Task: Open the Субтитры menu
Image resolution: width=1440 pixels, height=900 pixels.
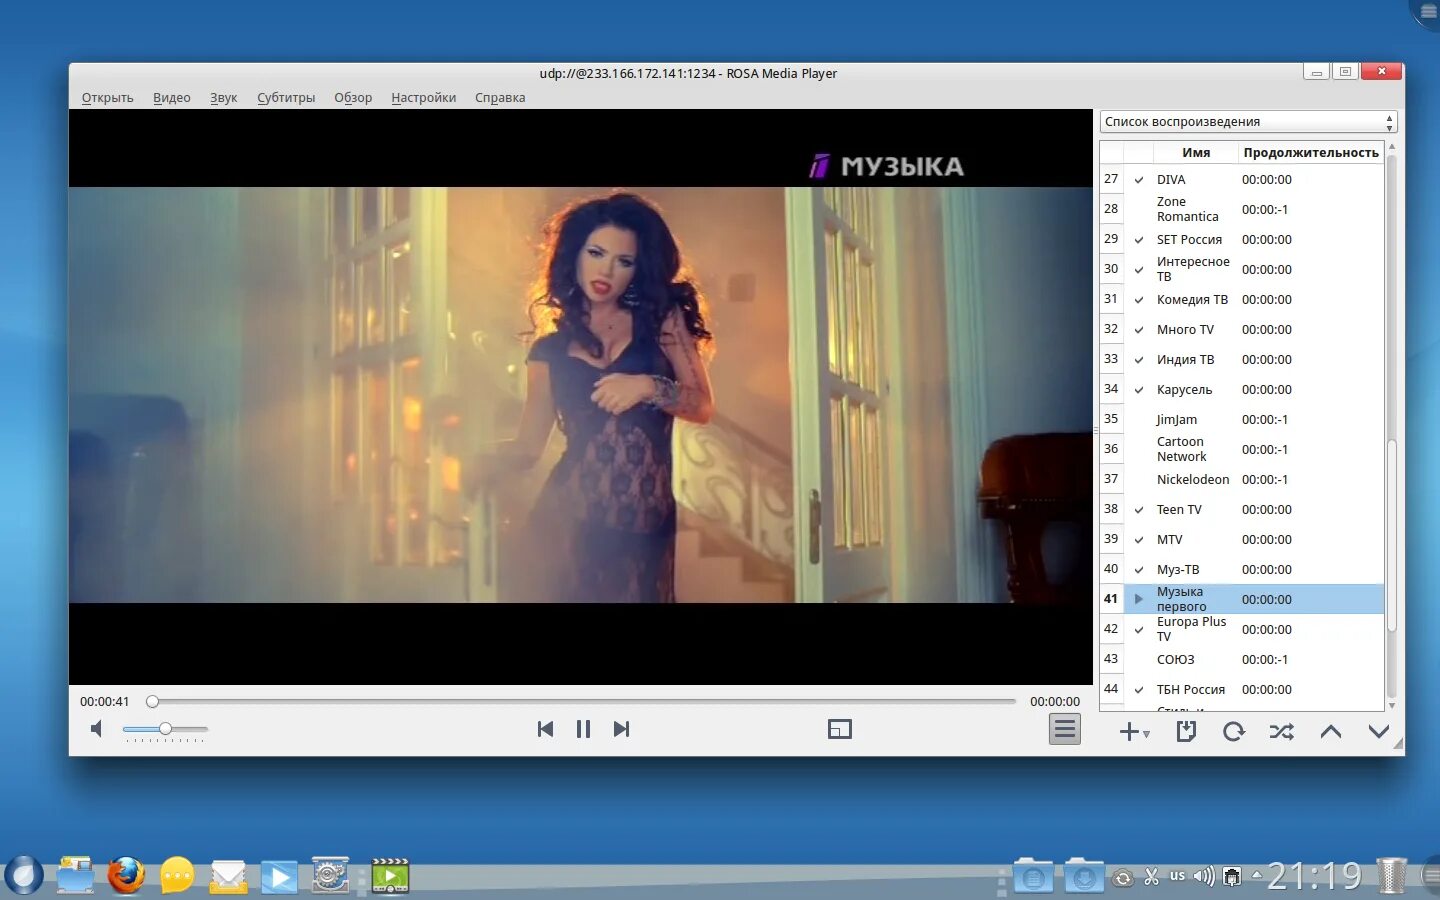Action: coord(286,97)
